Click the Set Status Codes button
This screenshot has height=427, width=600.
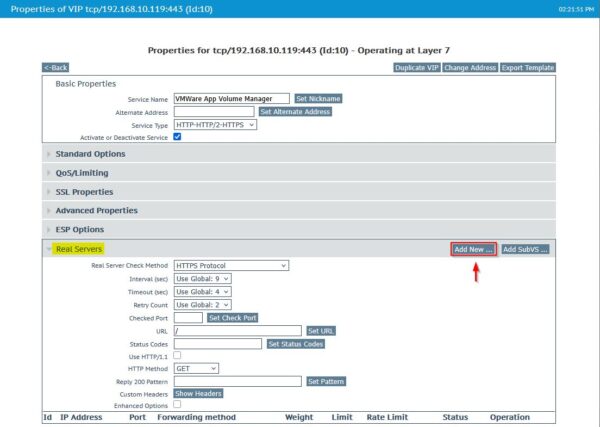pyautogui.click(x=295, y=344)
